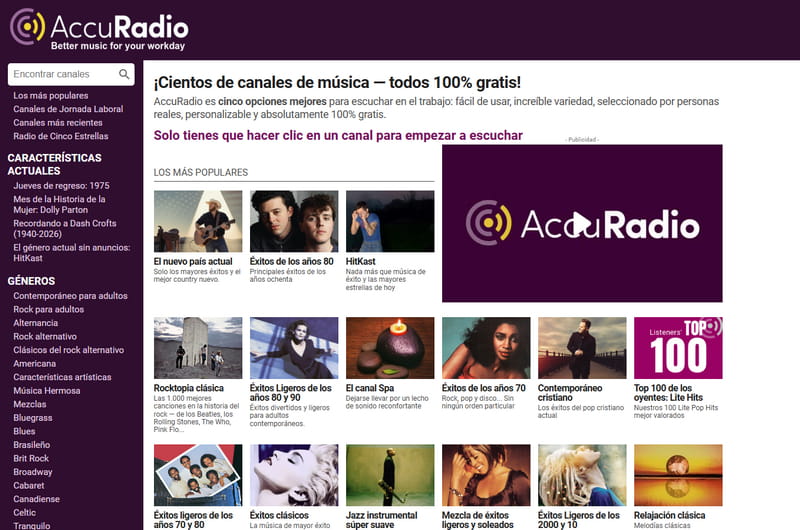
Task: Select Rock alternativo genre
Action: click(x=45, y=336)
